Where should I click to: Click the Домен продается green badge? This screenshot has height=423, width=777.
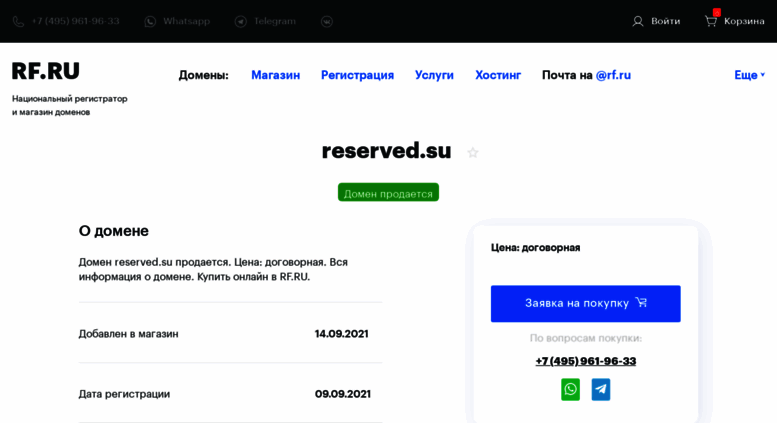tap(388, 193)
